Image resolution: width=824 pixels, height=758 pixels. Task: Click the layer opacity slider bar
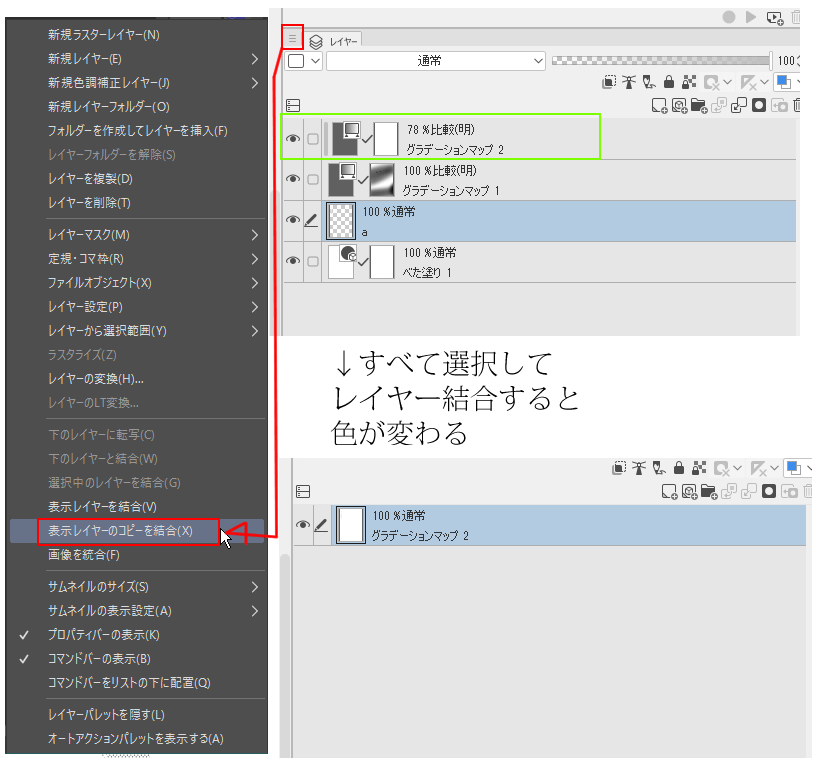pyautogui.click(x=660, y=61)
